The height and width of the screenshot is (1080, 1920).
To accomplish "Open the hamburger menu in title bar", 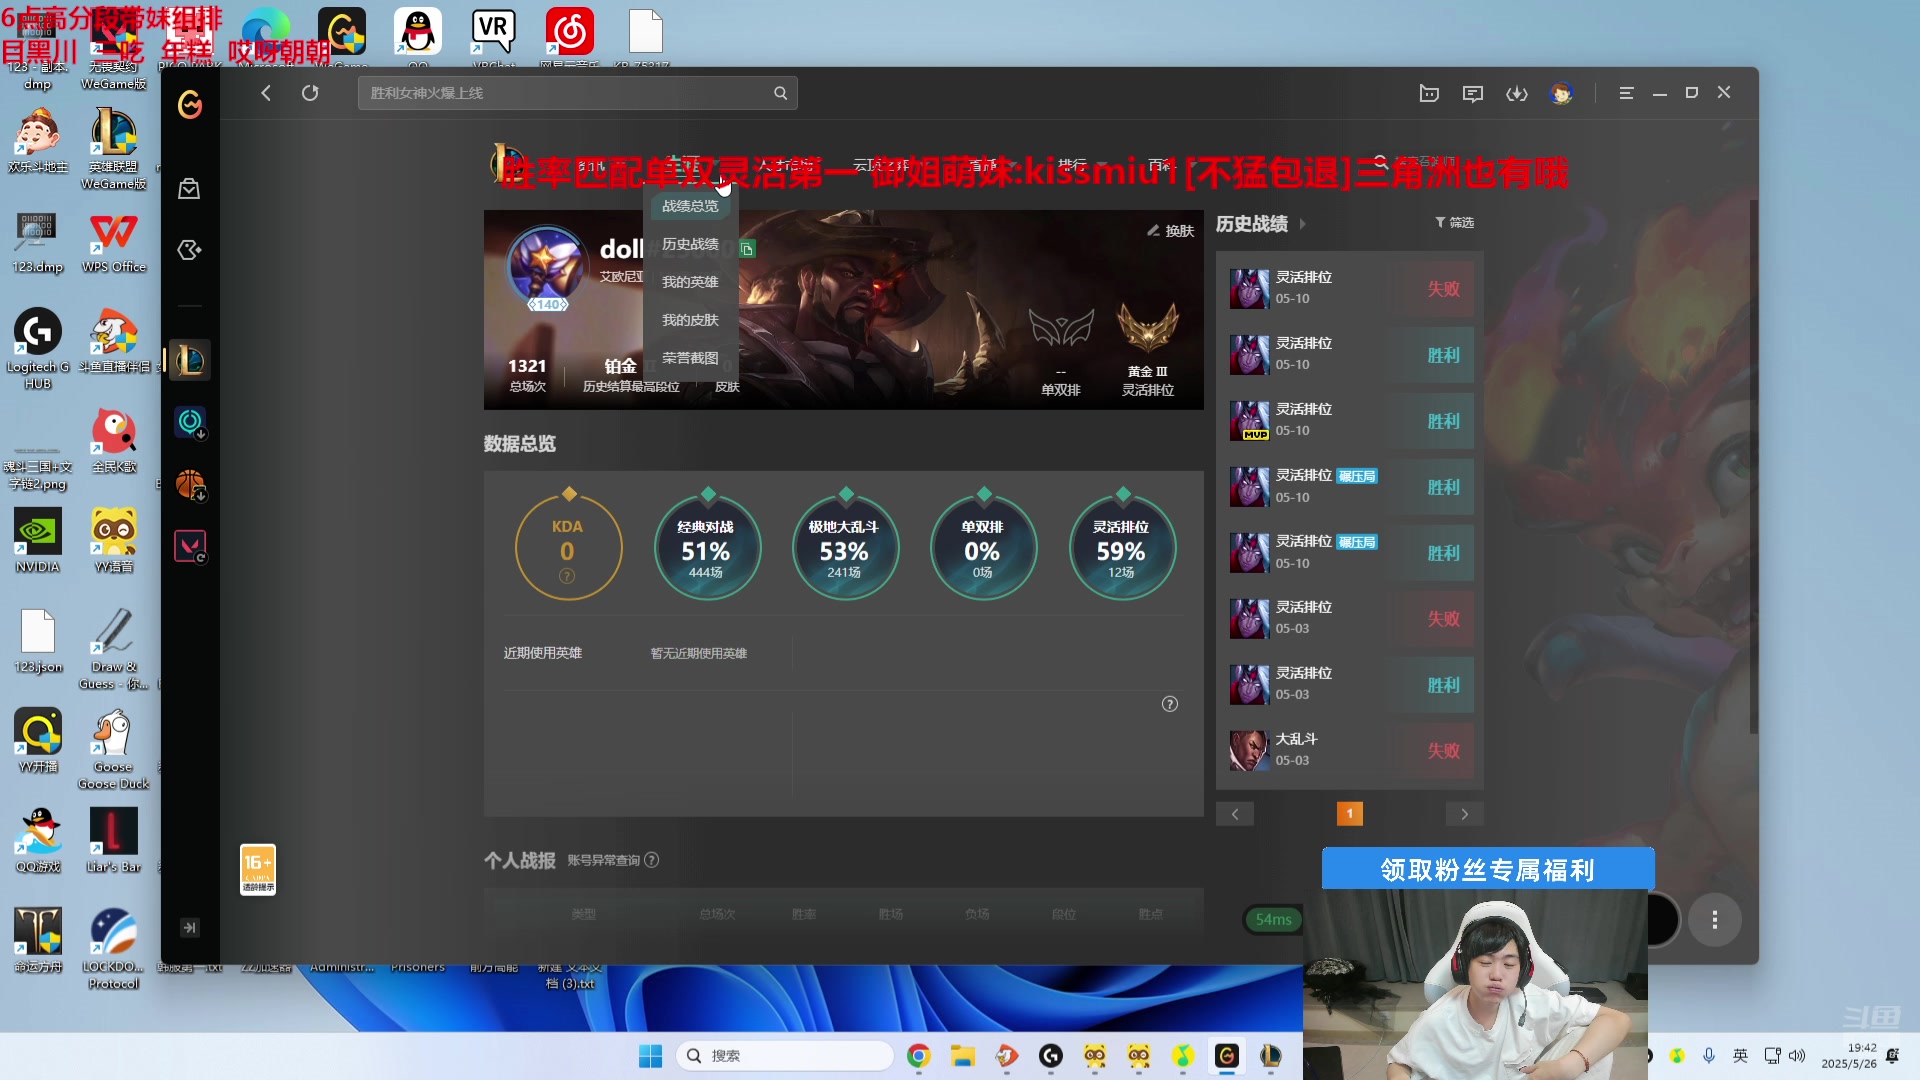I will pyautogui.click(x=1626, y=93).
